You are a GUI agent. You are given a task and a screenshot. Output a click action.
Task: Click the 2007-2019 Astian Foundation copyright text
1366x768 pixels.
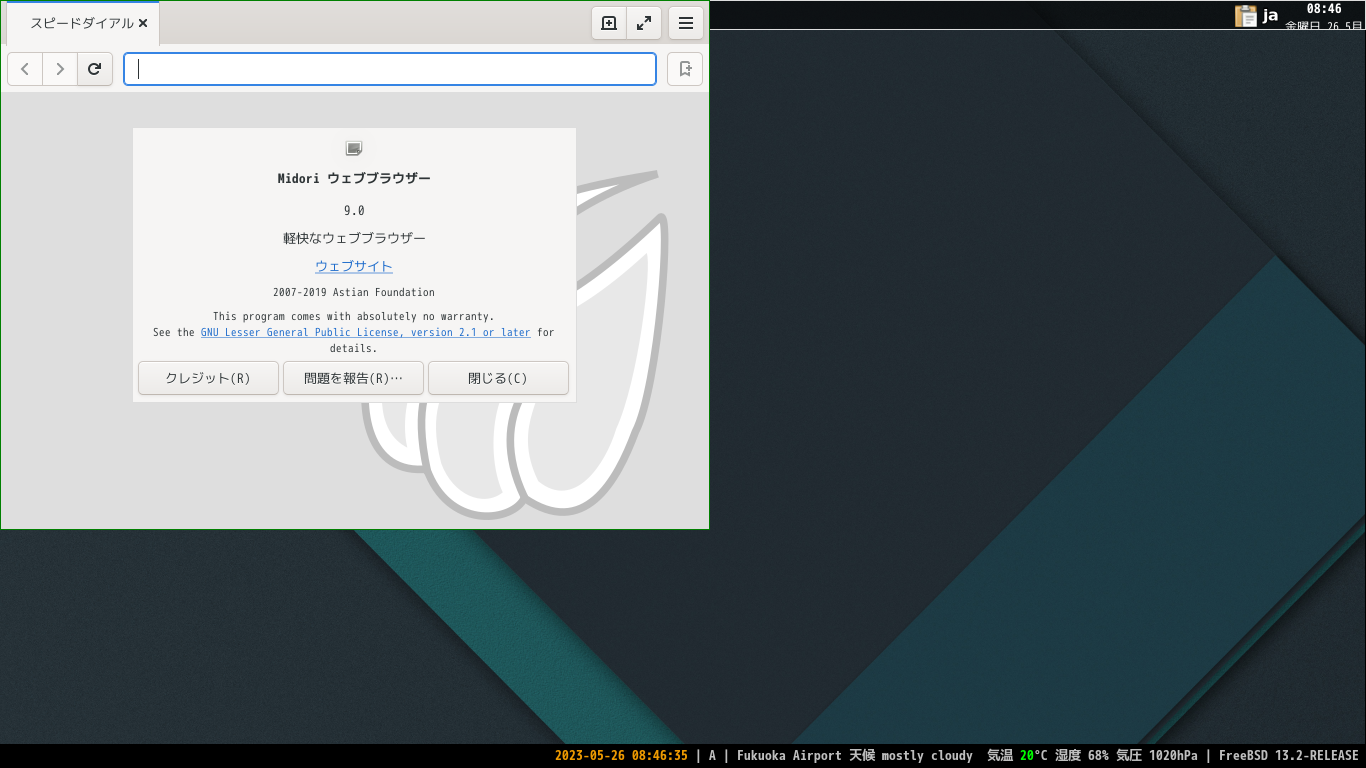pos(354,292)
